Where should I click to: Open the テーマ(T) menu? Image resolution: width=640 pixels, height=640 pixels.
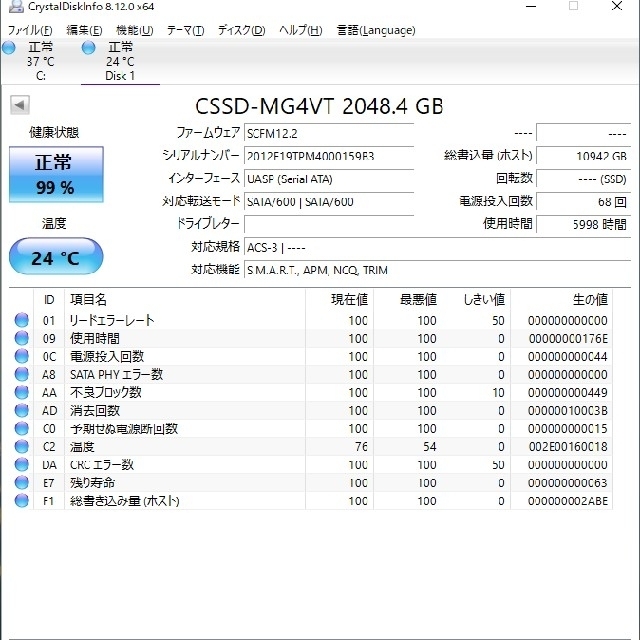point(186,30)
